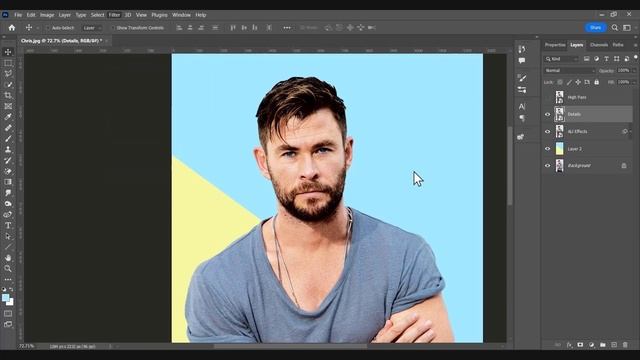
Task: Show the High Pass layer
Action: 548,98
